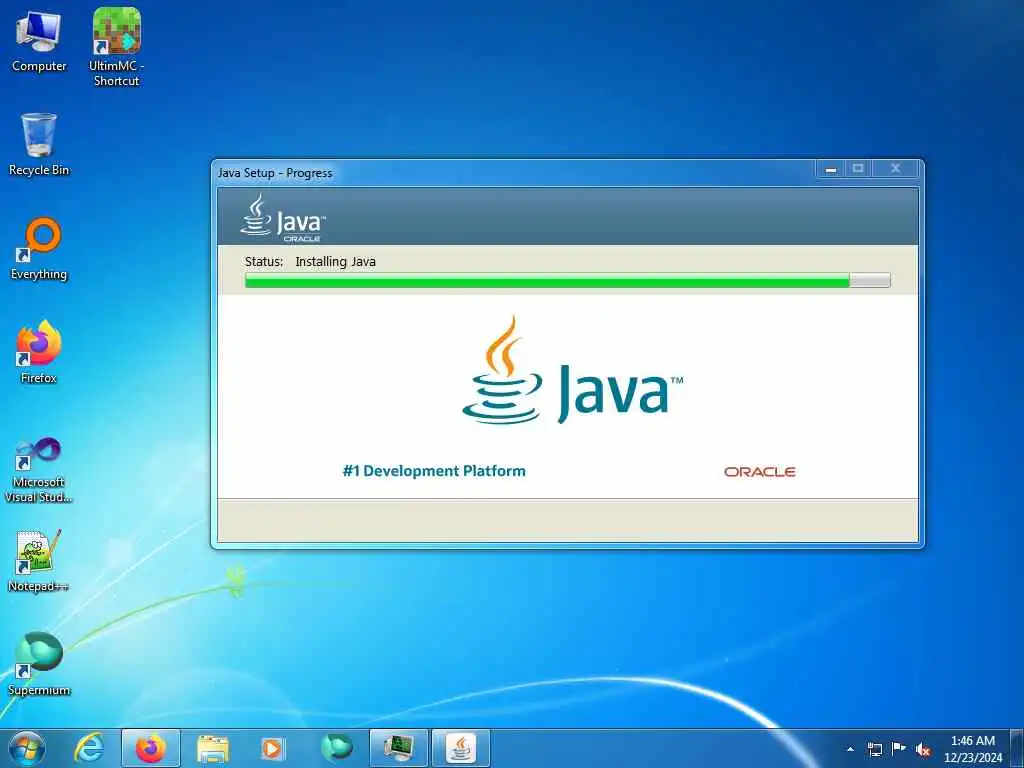Select the Notepad++ desktop shortcut
Image resolution: width=1024 pixels, height=768 pixels.
[x=39, y=560]
